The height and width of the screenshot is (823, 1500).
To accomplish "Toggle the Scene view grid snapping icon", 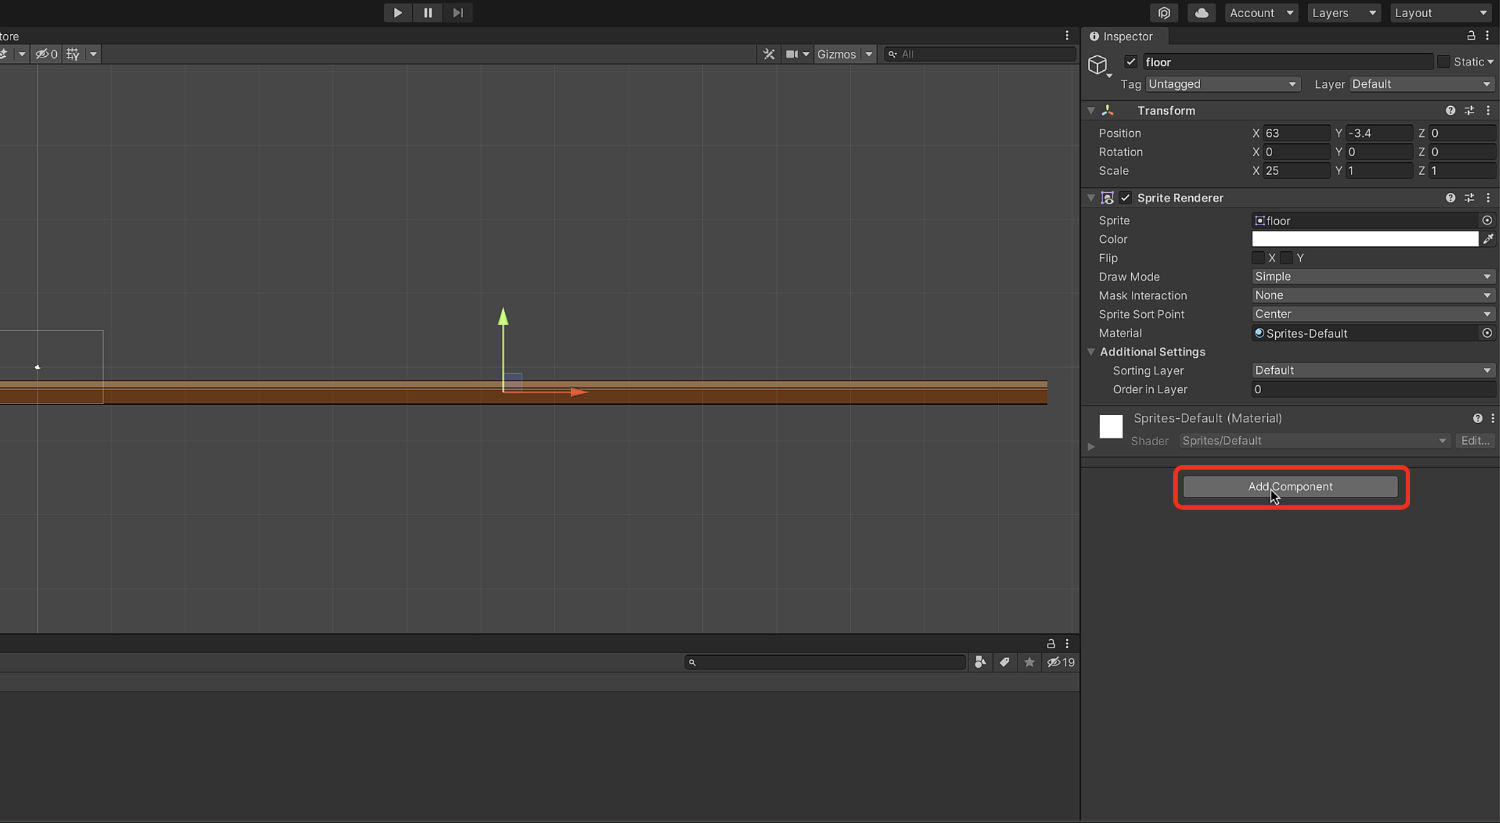I will pos(73,54).
